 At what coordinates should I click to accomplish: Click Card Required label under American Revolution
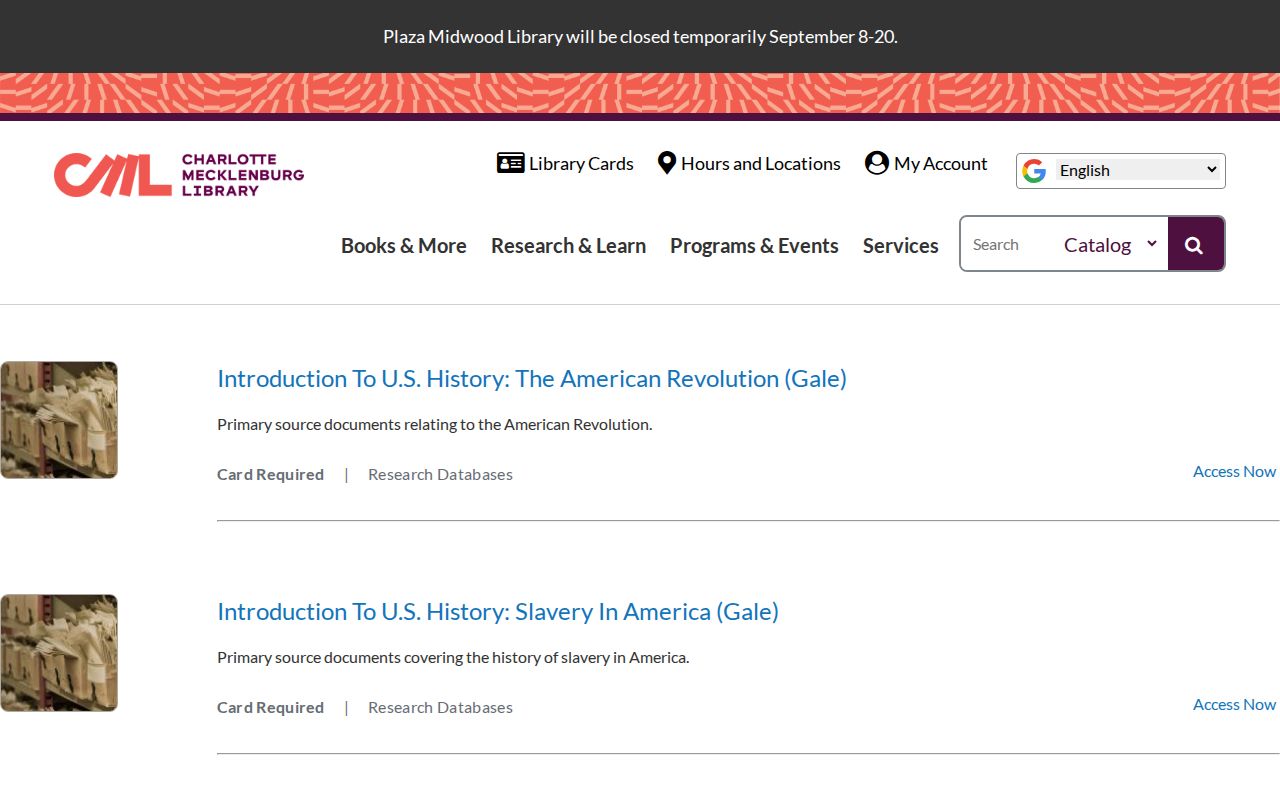coord(270,475)
